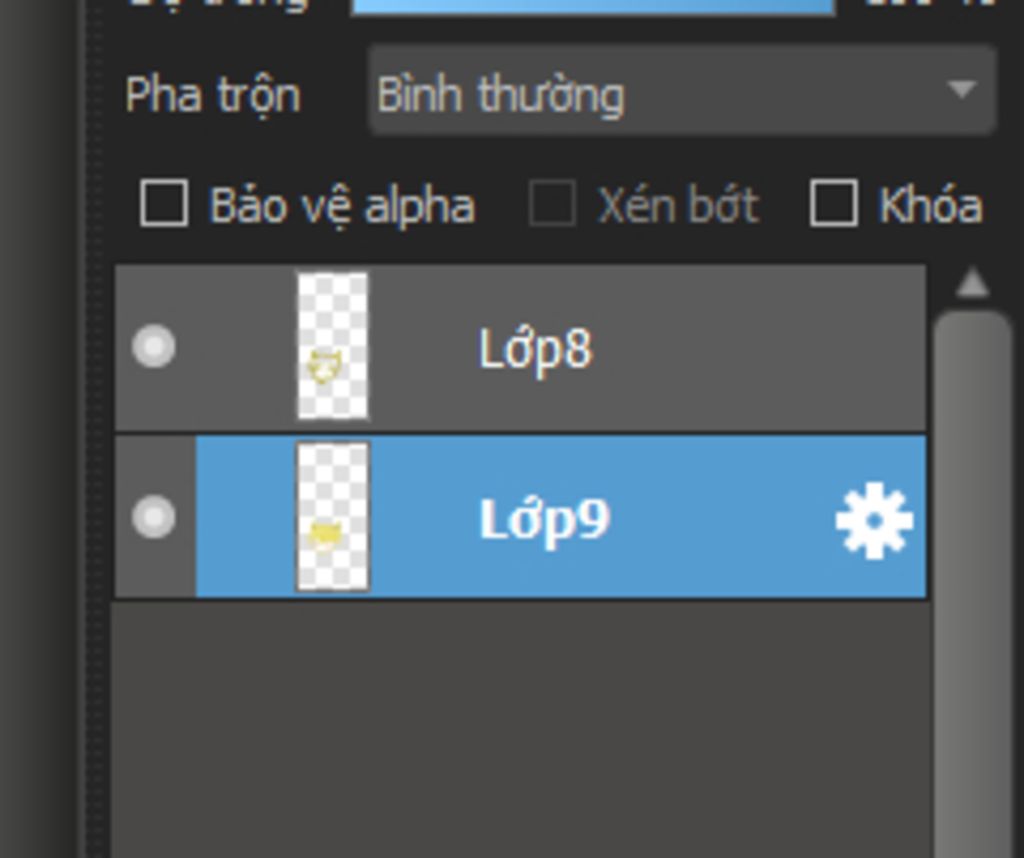Enable the Bảo vệ alpha checkbox
This screenshot has height=858, width=1024.
164,203
